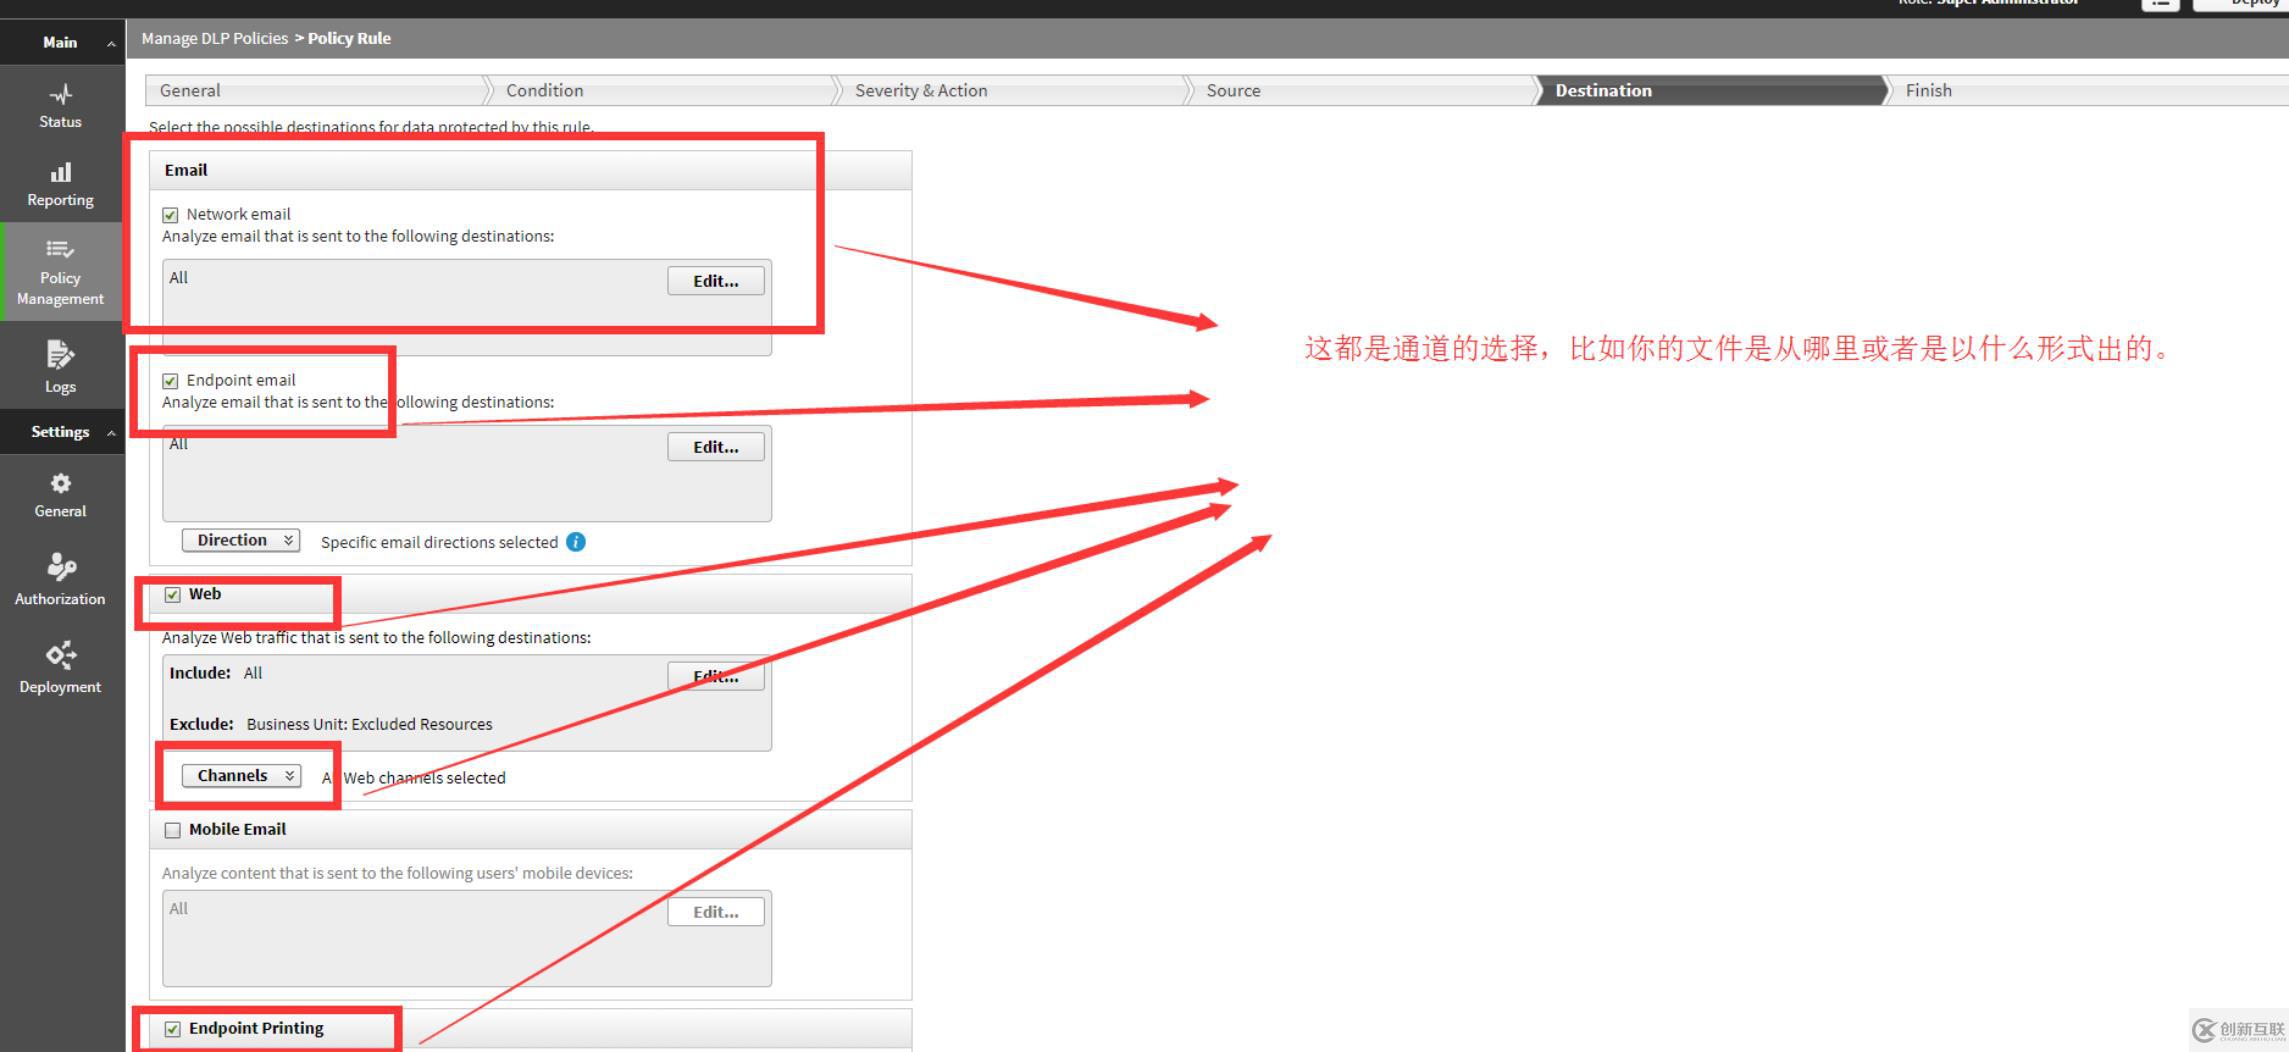Open General settings using the gear icon
The width and height of the screenshot is (2289, 1052).
click(60, 494)
